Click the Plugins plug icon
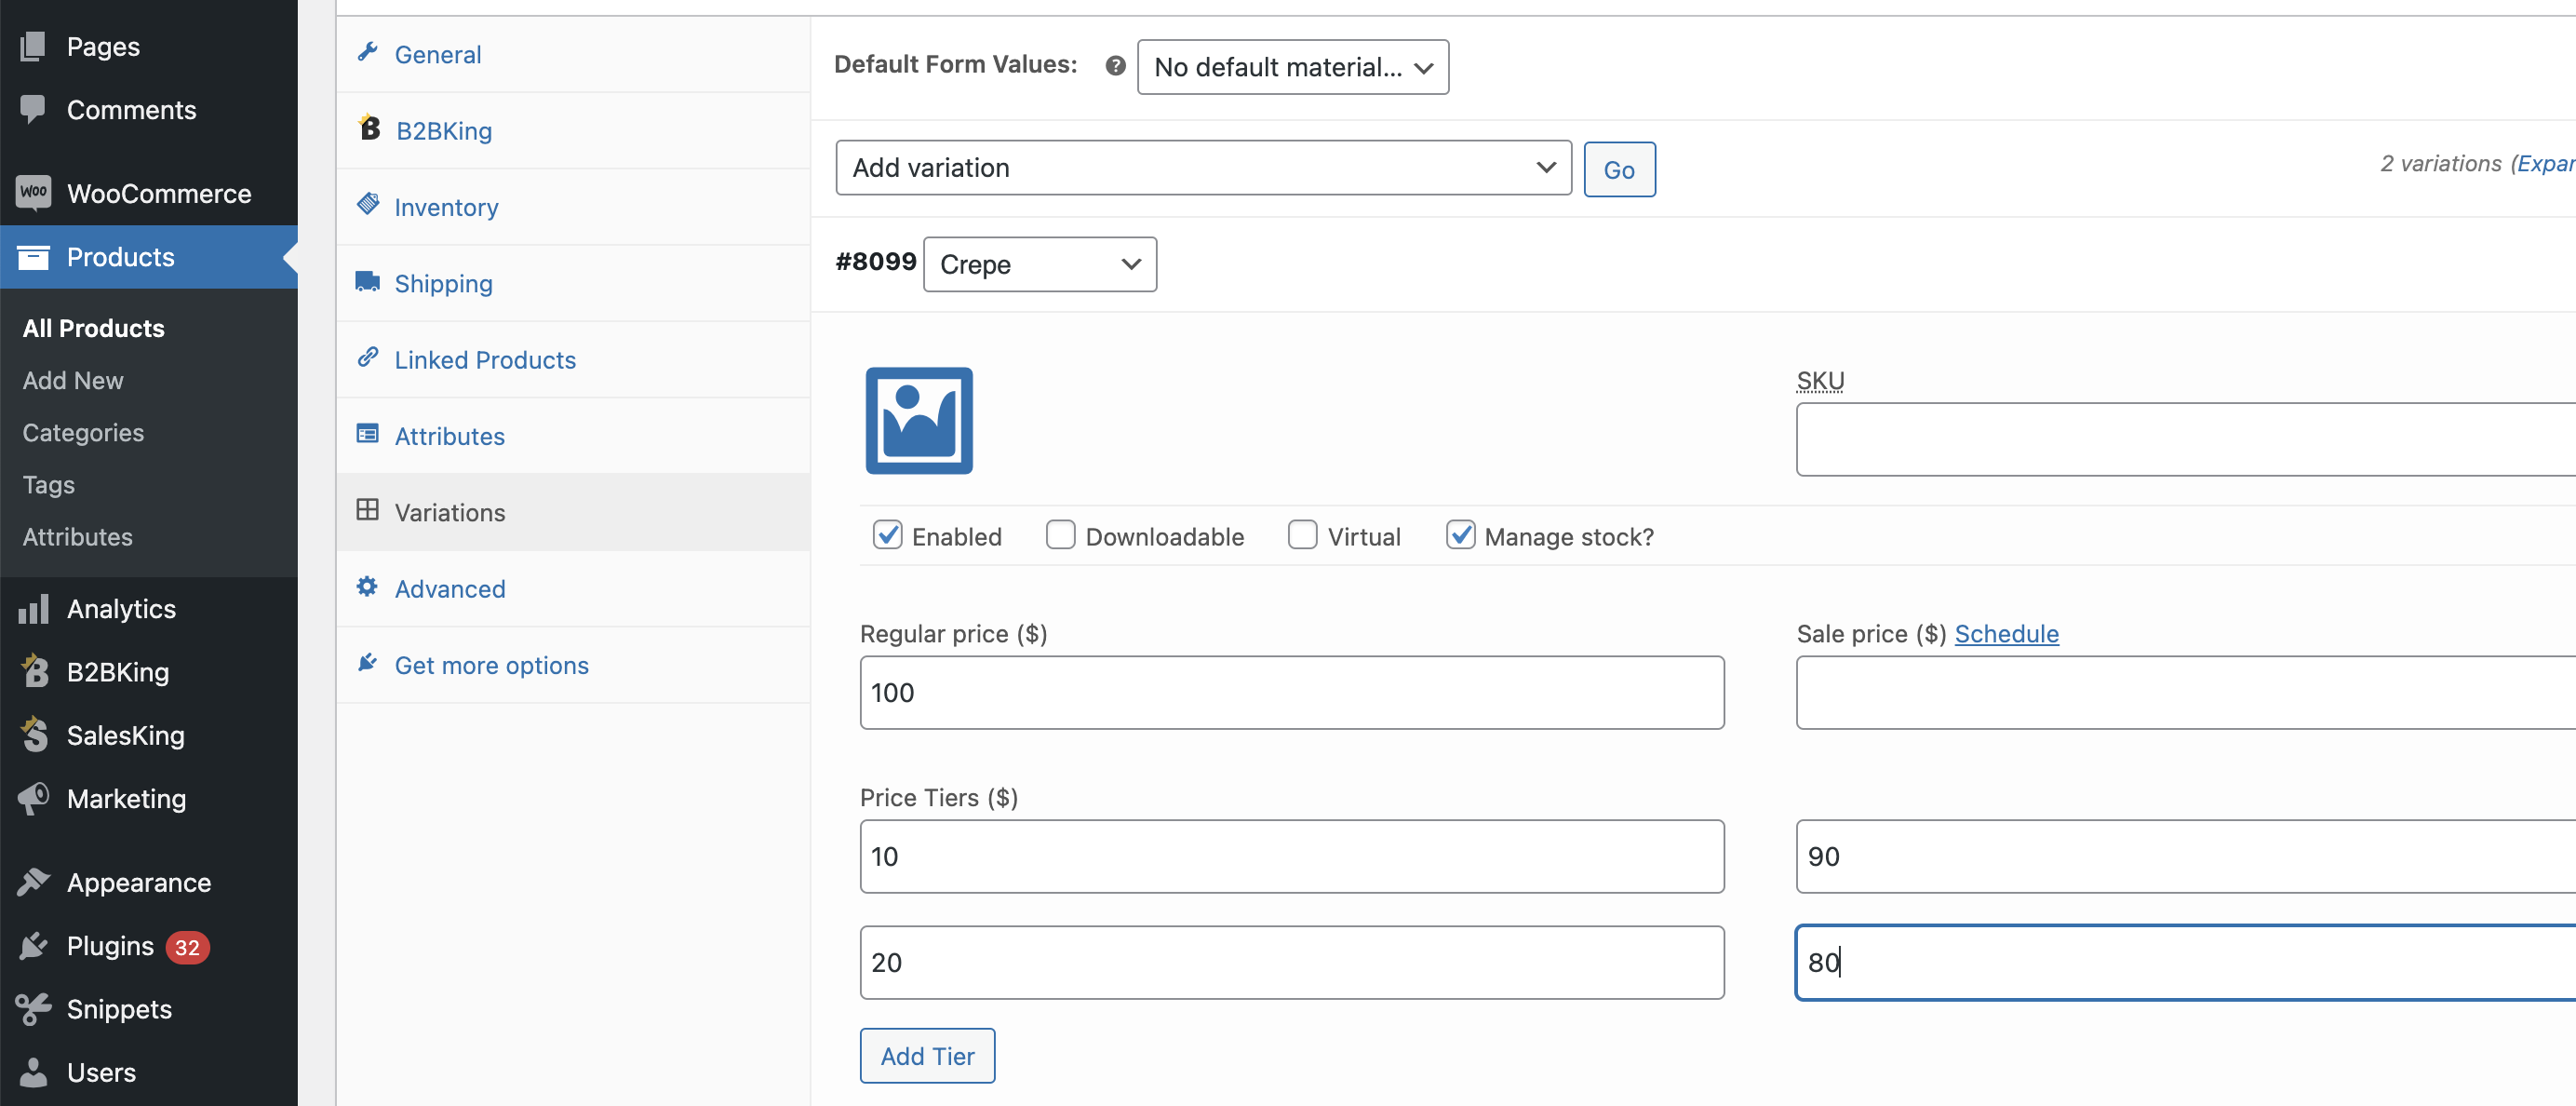Viewport: 2576px width, 1106px height. click(x=33, y=945)
